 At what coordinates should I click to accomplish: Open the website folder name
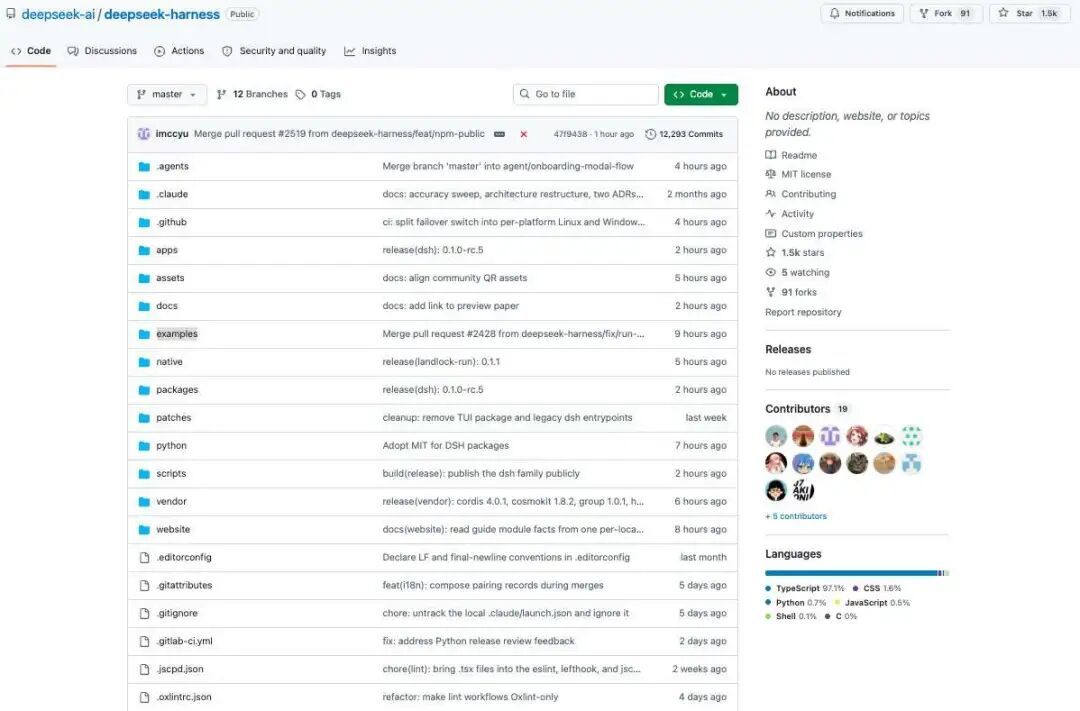tap(173, 529)
